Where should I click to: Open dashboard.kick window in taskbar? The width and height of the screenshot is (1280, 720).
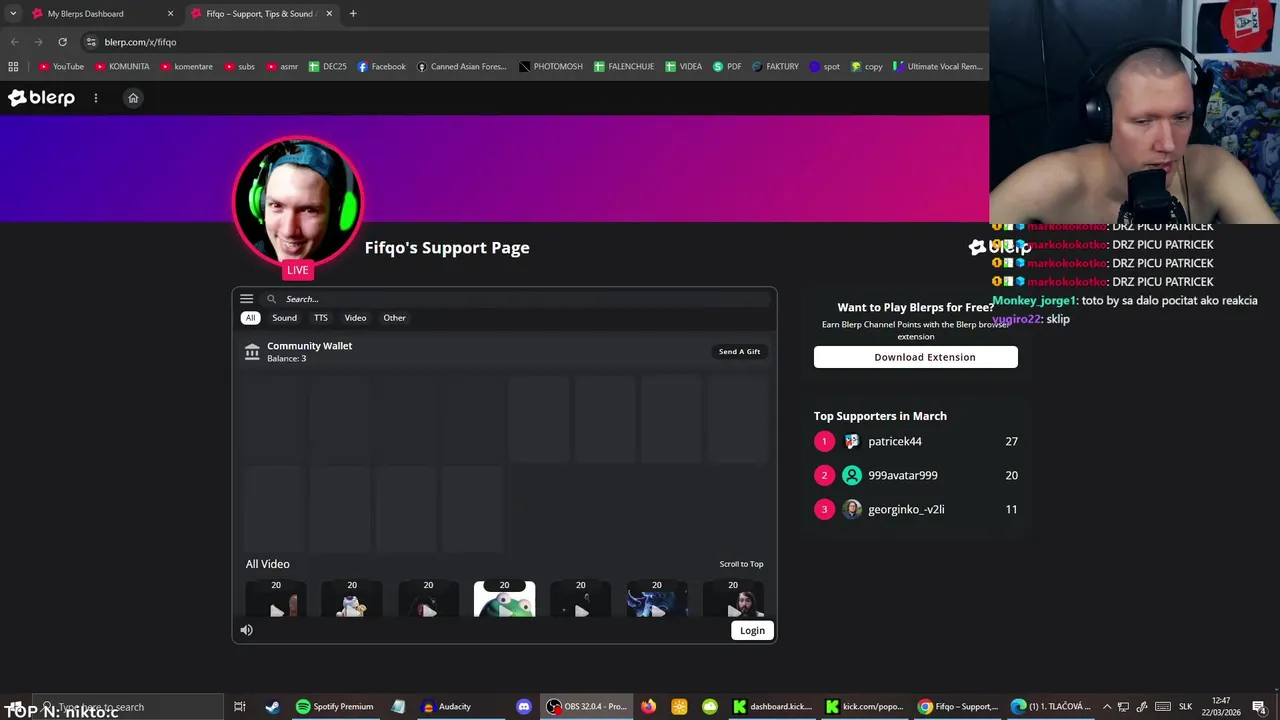771,707
